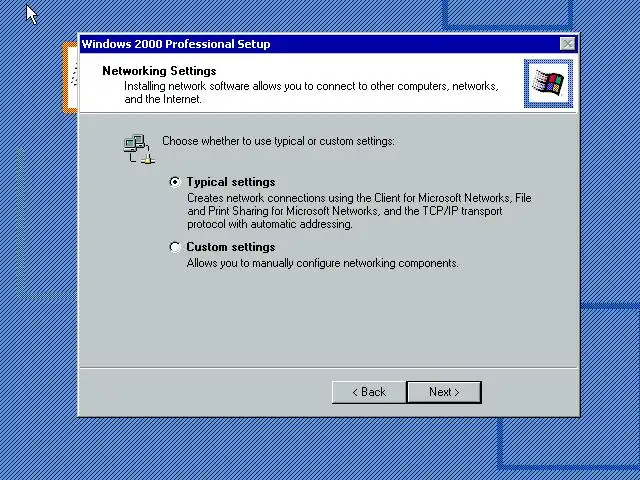
Task: Click the Windows flag logo icon
Action: pyautogui.click(x=548, y=83)
